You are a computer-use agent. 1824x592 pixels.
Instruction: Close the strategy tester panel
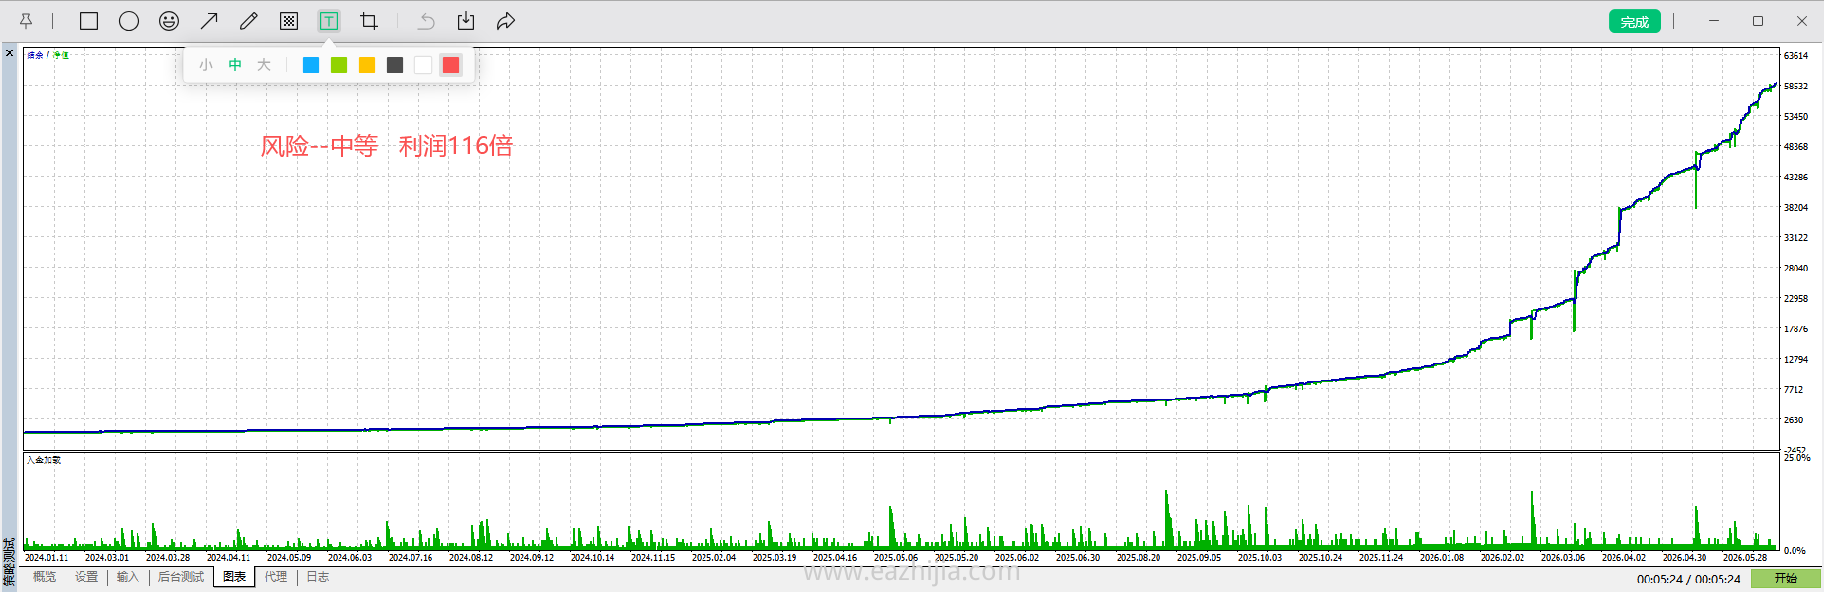click(10, 53)
